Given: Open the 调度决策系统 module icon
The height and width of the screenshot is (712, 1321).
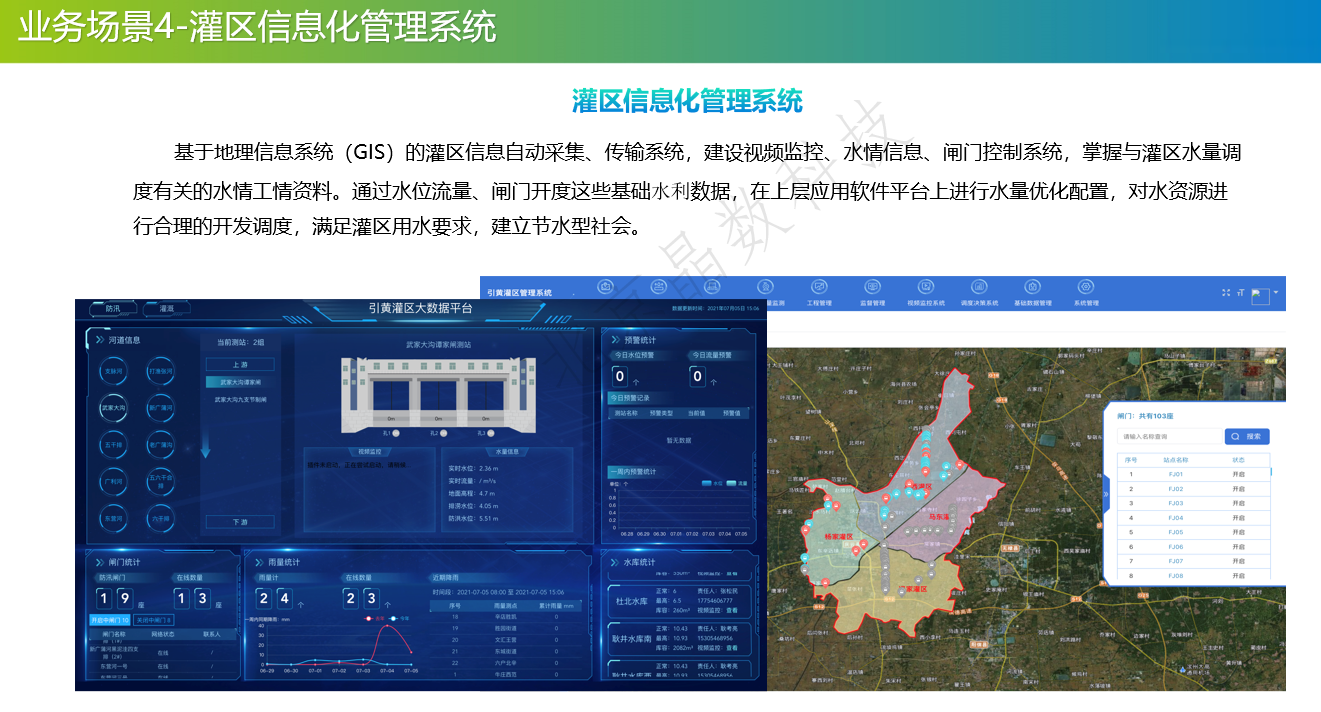Looking at the screenshot, I should [x=979, y=287].
